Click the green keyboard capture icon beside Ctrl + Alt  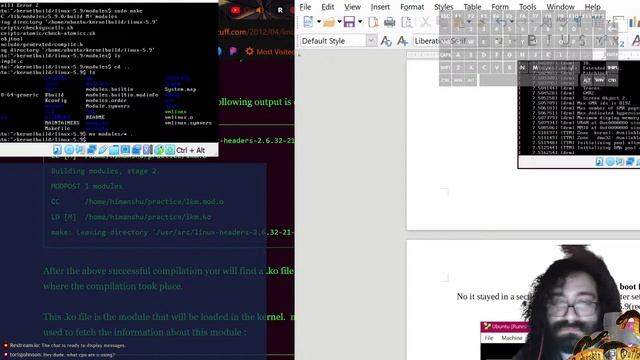pyautogui.click(x=170, y=150)
